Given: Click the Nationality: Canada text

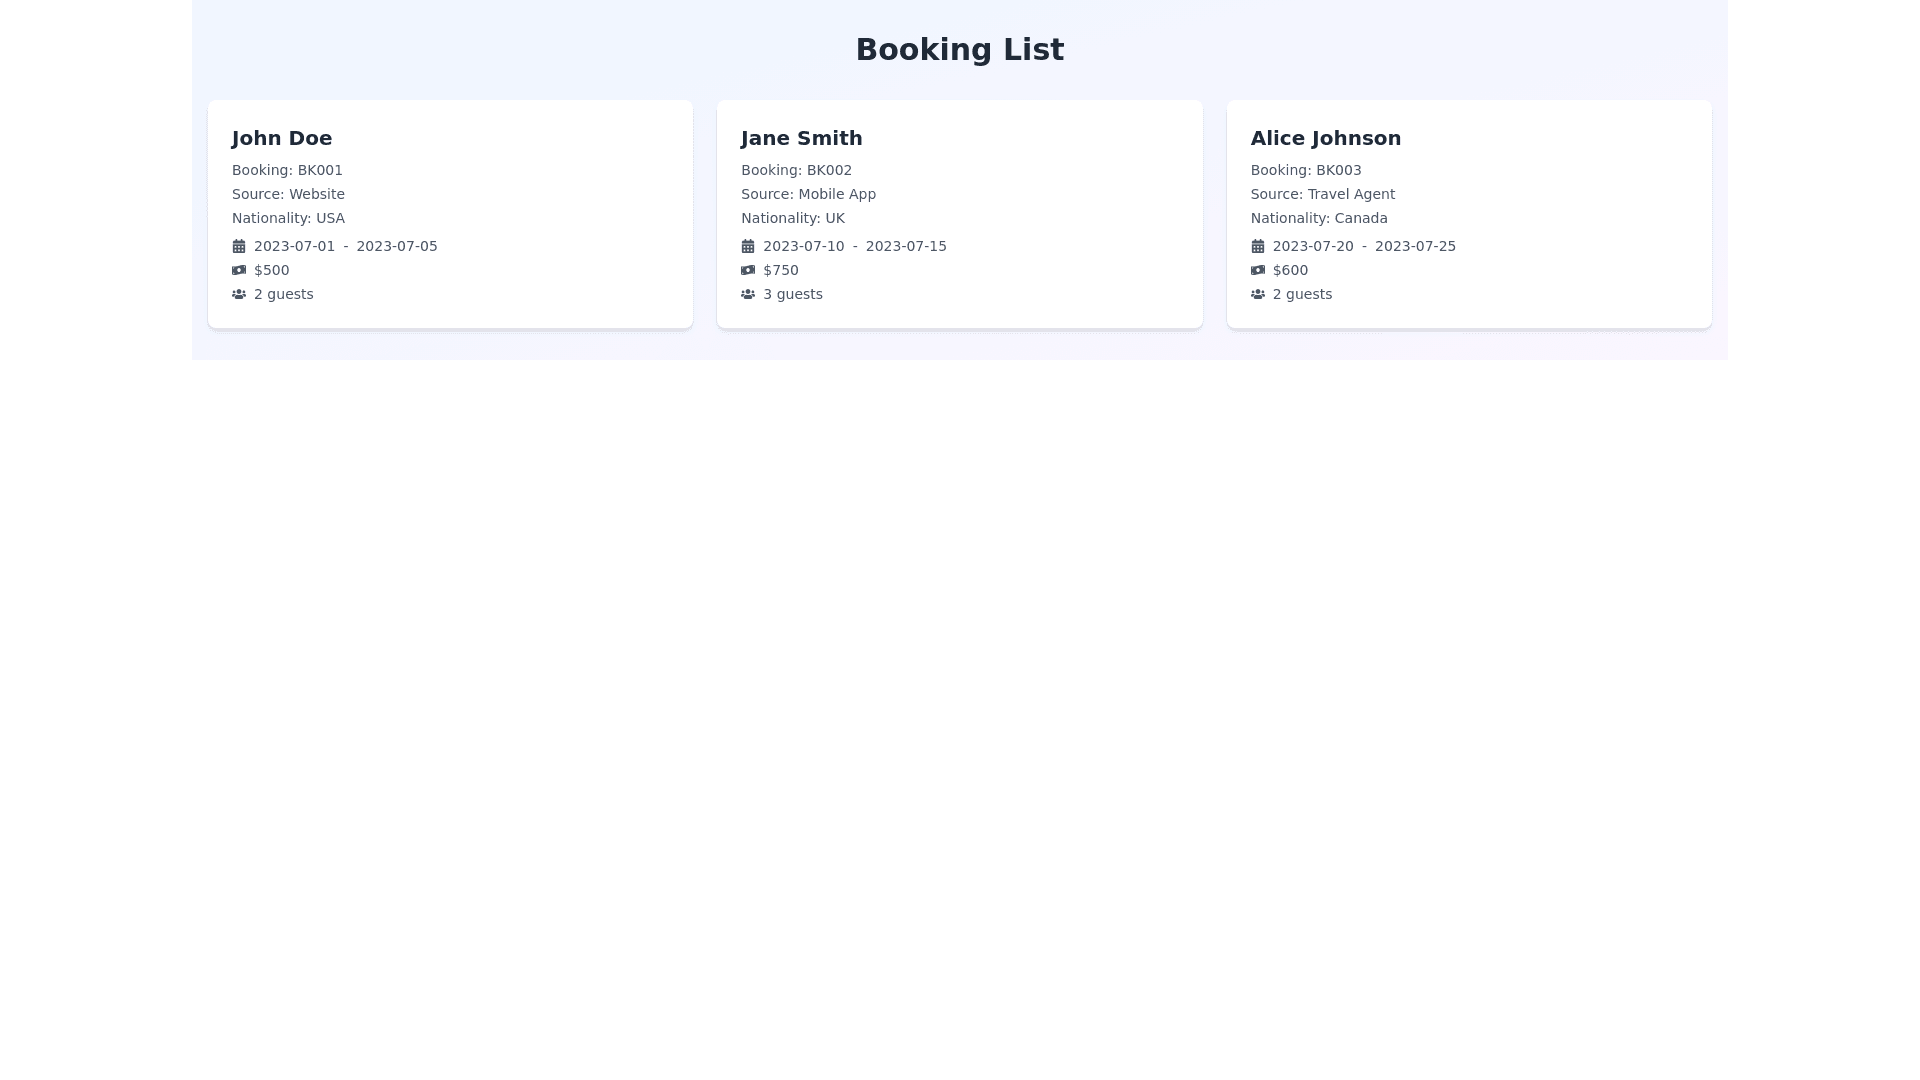Looking at the screenshot, I should coord(1318,218).
